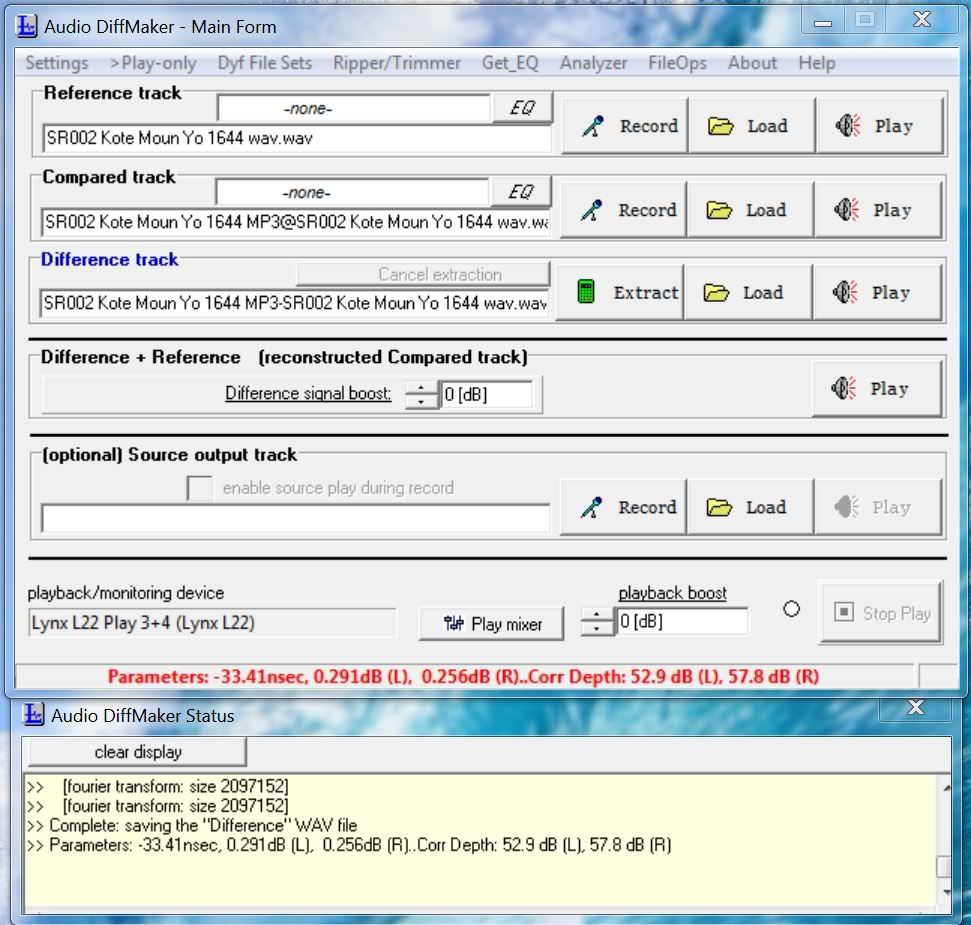Click the Lynx L22 playback device field
This screenshot has height=925, width=971.
tap(212, 623)
